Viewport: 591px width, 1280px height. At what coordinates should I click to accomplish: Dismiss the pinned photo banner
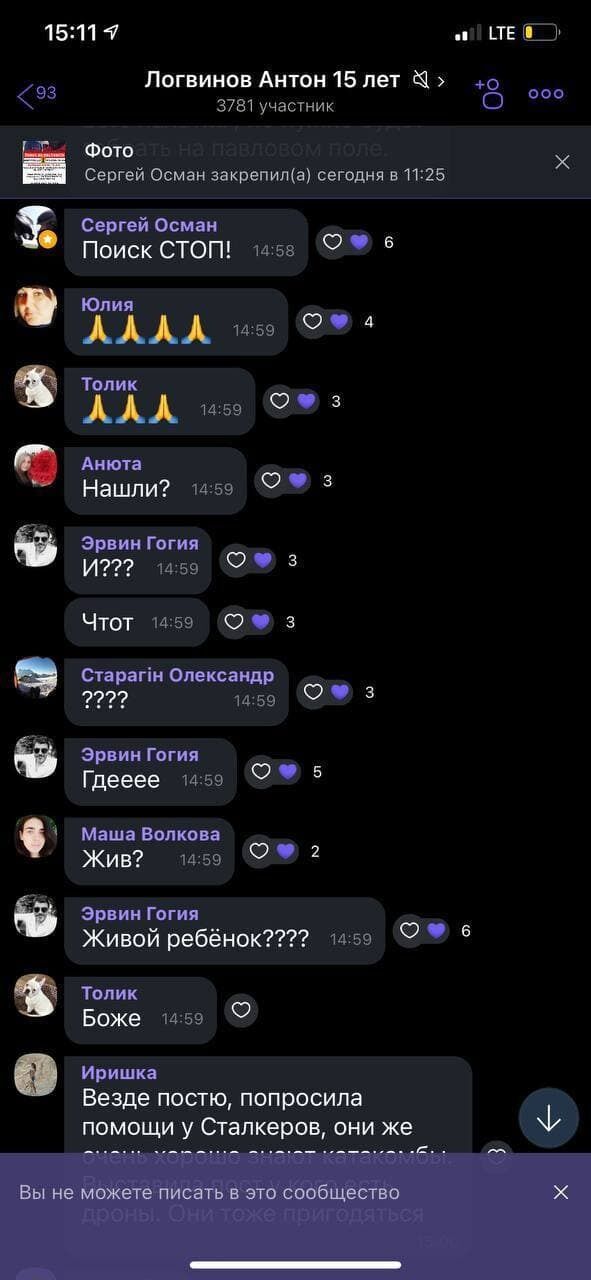562,162
